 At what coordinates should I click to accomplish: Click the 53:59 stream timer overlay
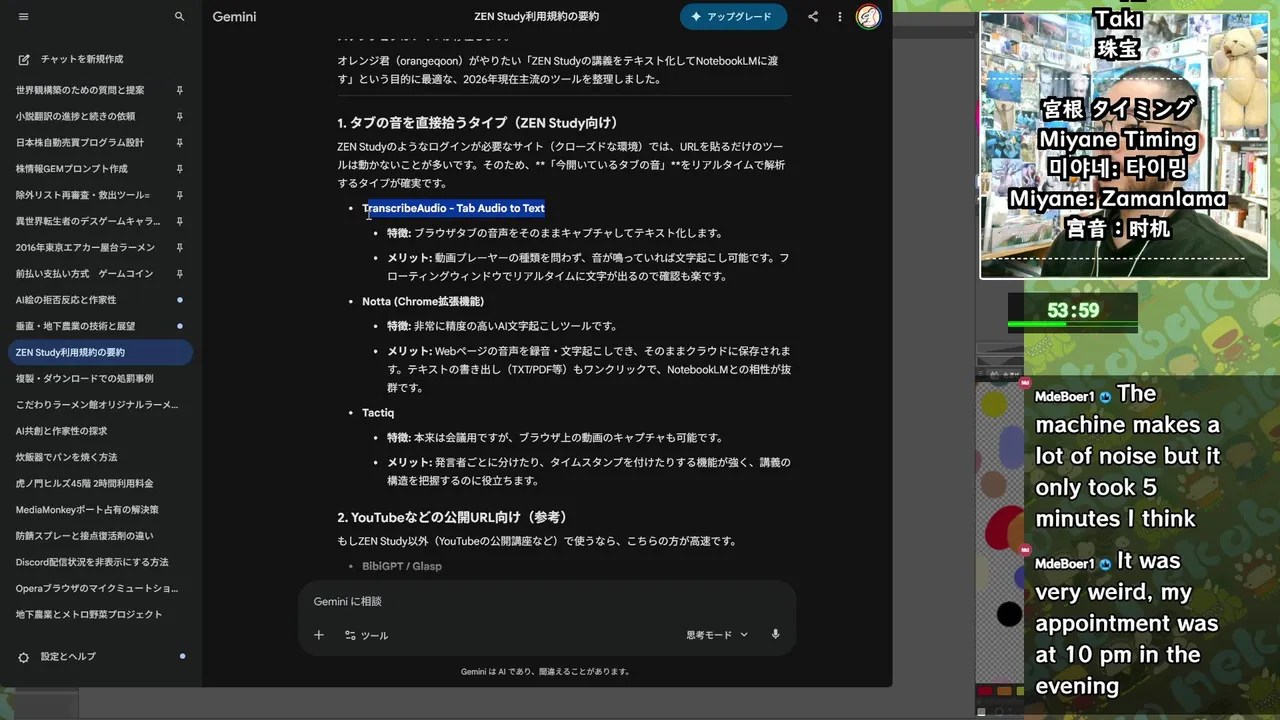1073,310
